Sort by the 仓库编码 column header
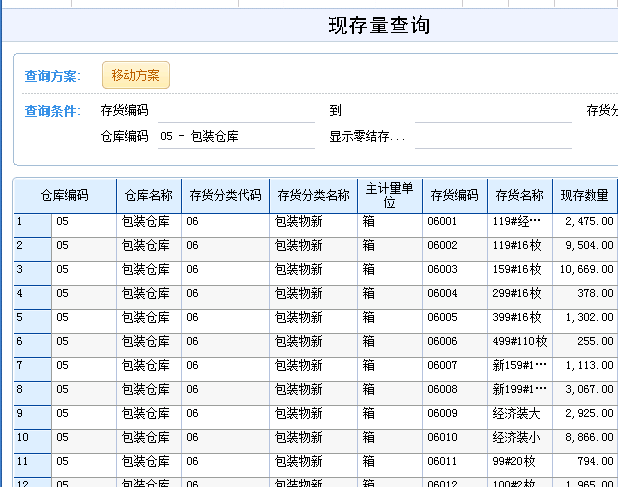 click(64, 196)
